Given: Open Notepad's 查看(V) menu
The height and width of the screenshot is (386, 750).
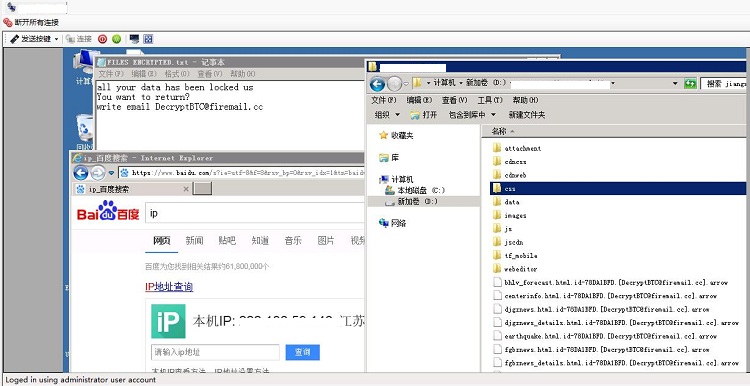Looking at the screenshot, I should [210, 74].
